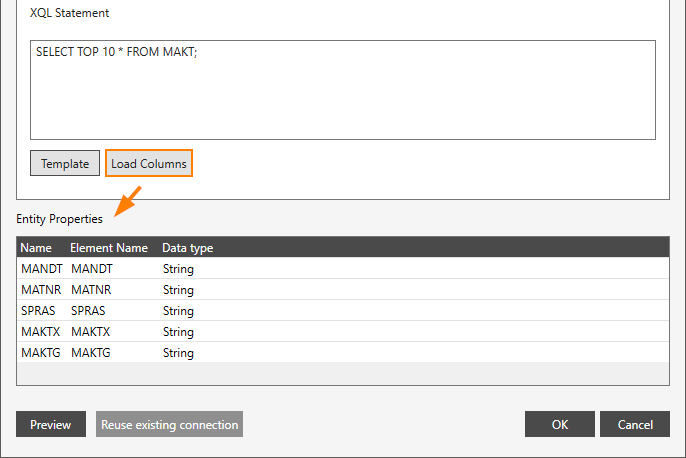This screenshot has height=458, width=686.
Task: Click the Element Name column header
Action: (x=109, y=248)
